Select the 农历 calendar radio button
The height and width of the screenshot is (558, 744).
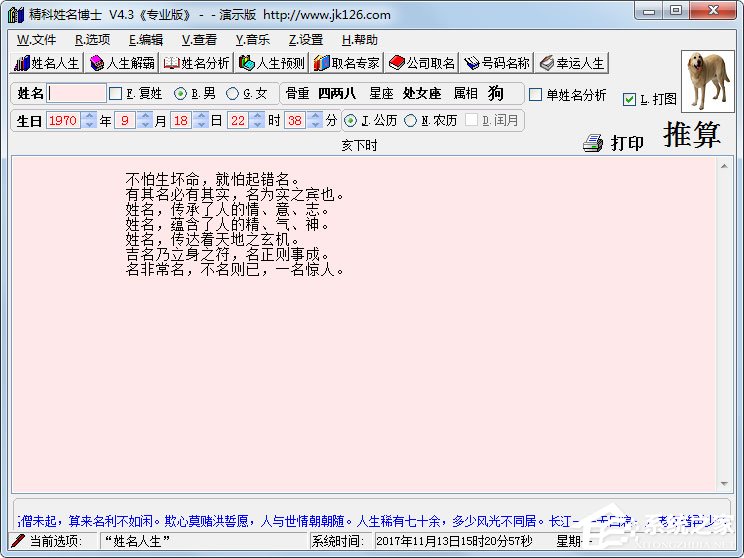click(x=410, y=121)
